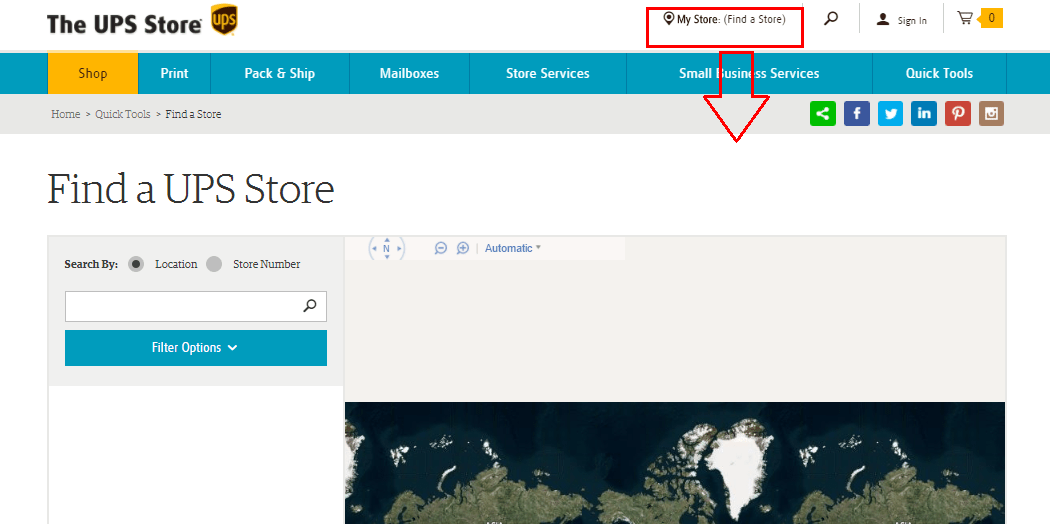Click the Sign In link text
1050x524 pixels.
point(912,21)
